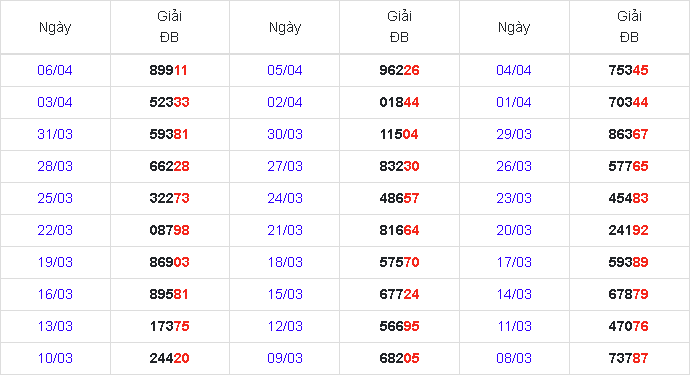Click the 19/03 date link
Screen dimensions: 690x375
pos(55,262)
